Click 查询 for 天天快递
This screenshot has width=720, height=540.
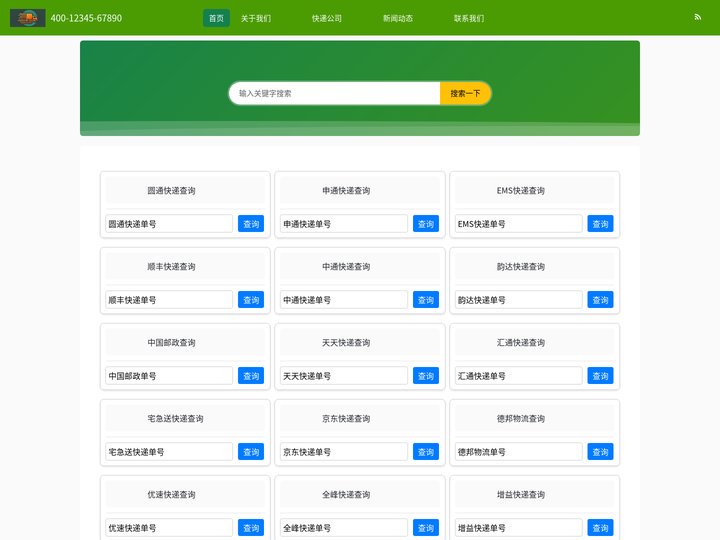click(x=426, y=376)
